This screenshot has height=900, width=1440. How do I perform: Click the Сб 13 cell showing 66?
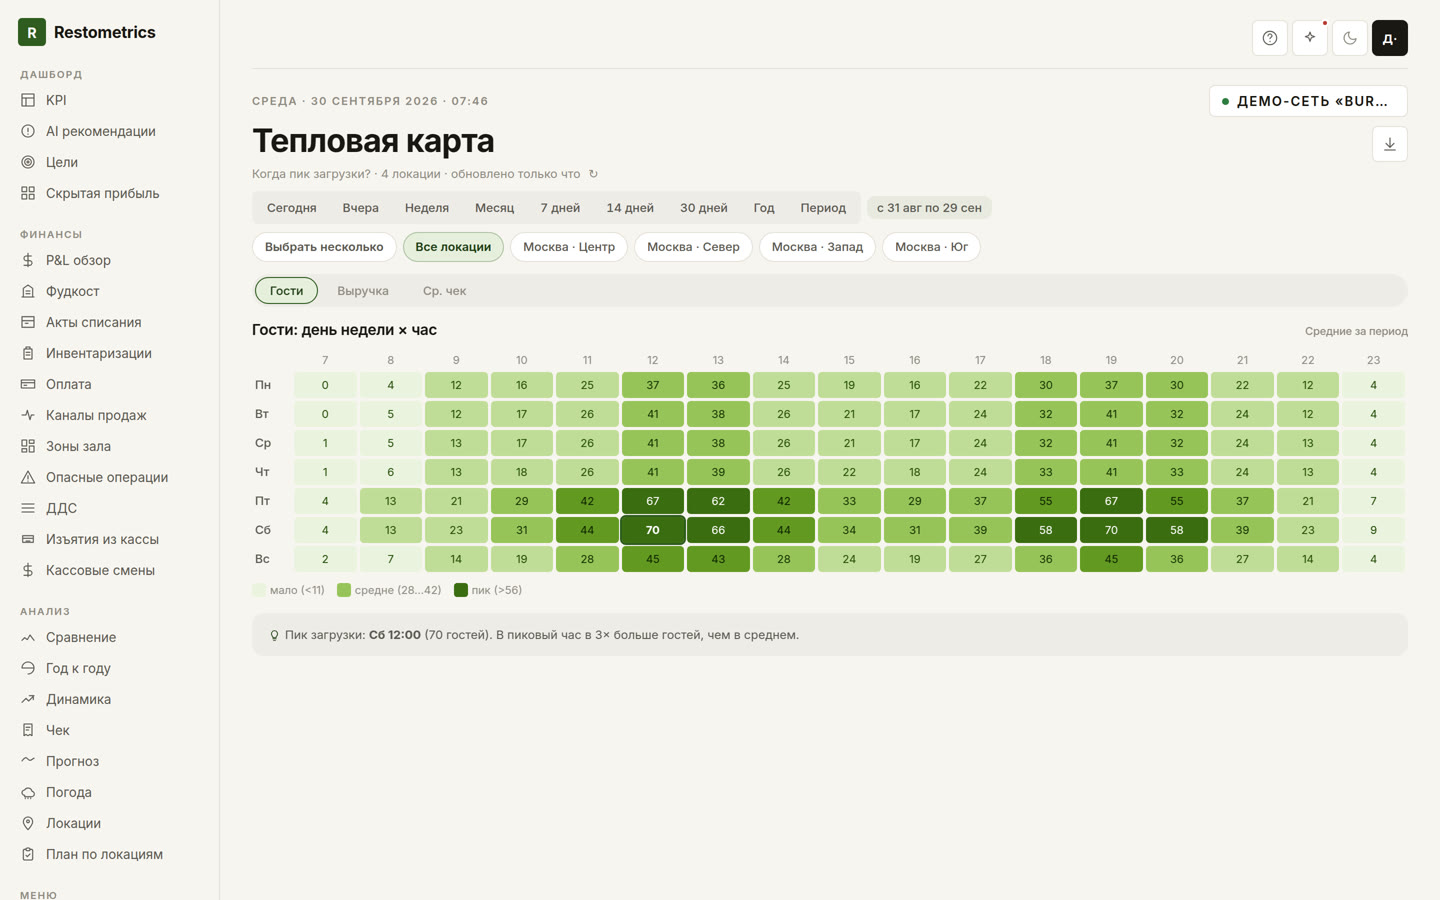718,530
